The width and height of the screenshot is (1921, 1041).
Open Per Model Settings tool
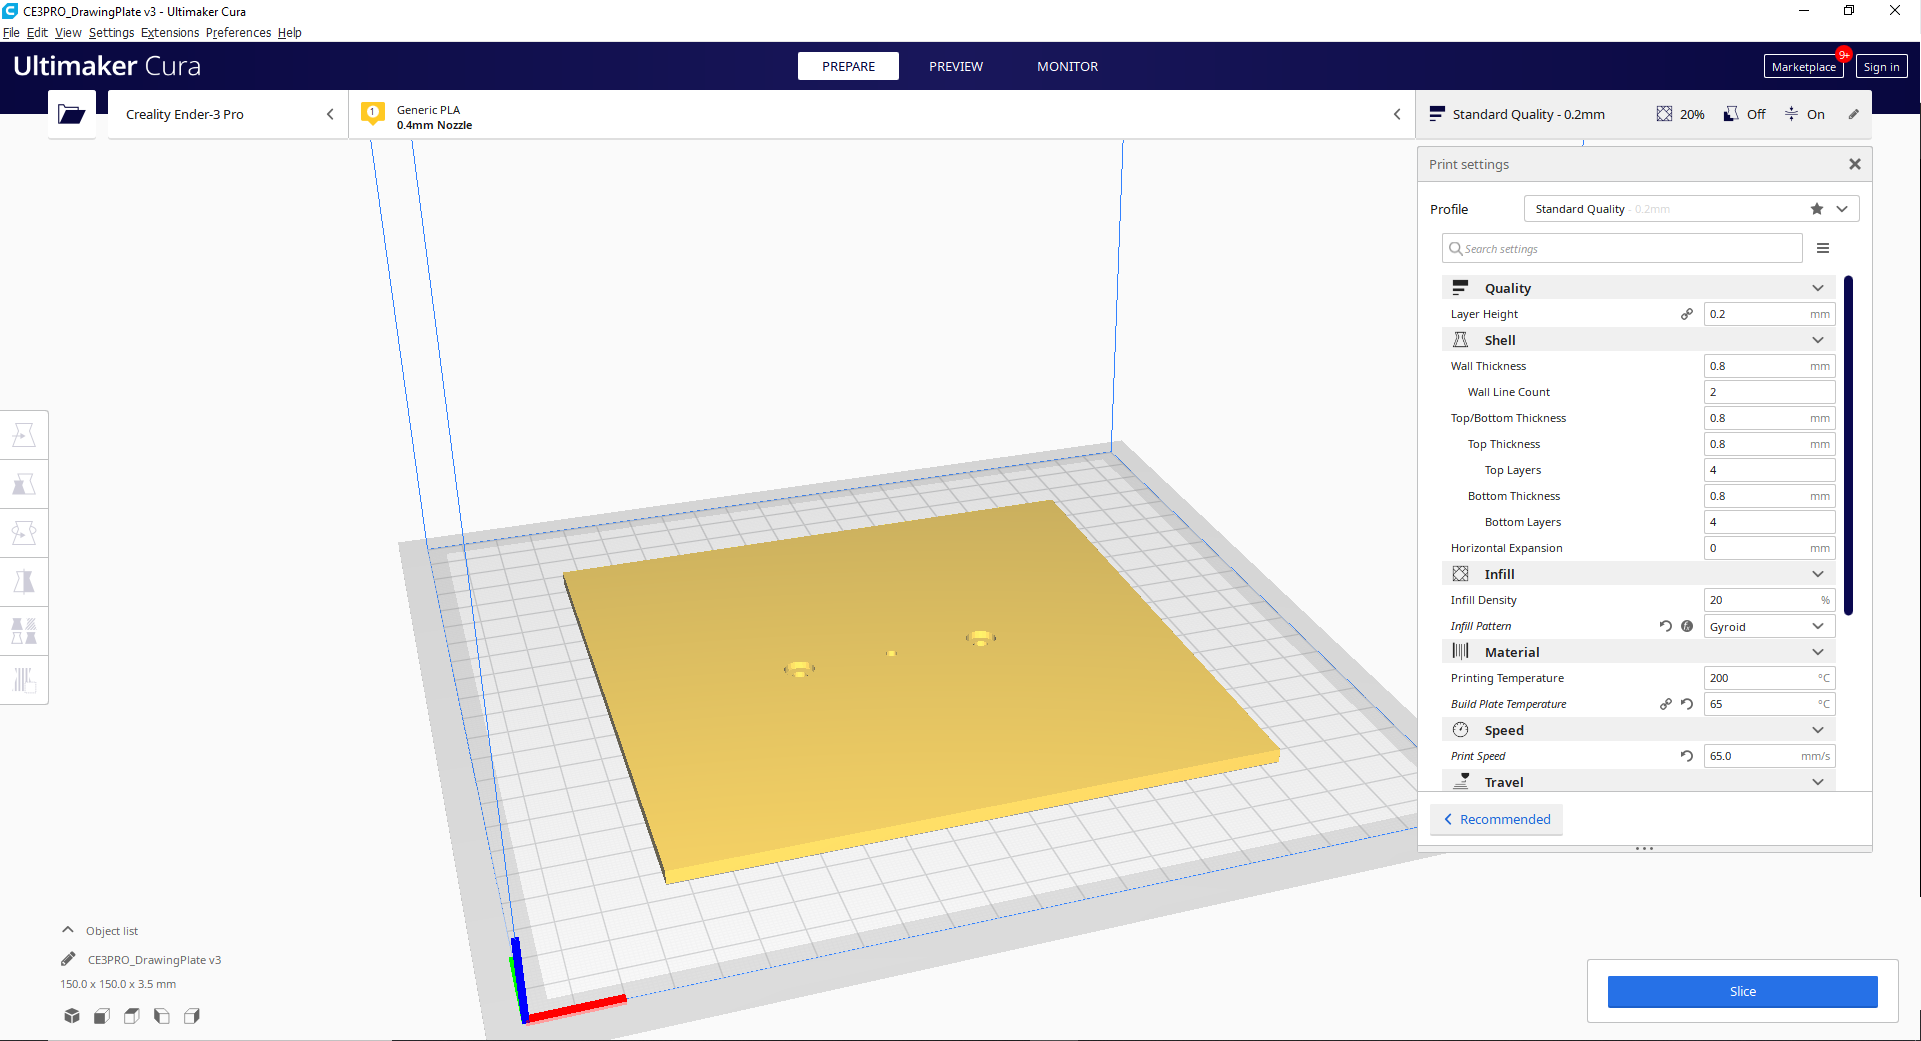[24, 631]
